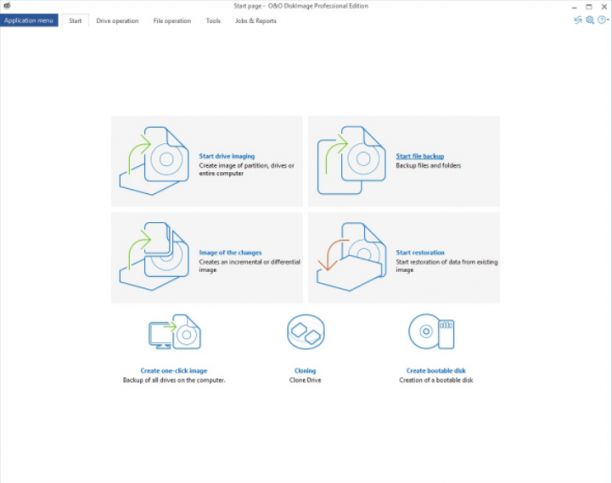The image size is (612, 483).
Task: Open the Application menu
Action: coord(29,20)
